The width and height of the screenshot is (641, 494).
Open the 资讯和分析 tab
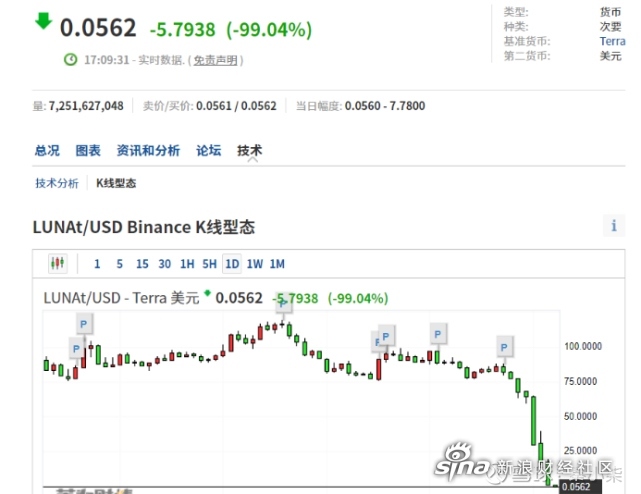tap(148, 150)
